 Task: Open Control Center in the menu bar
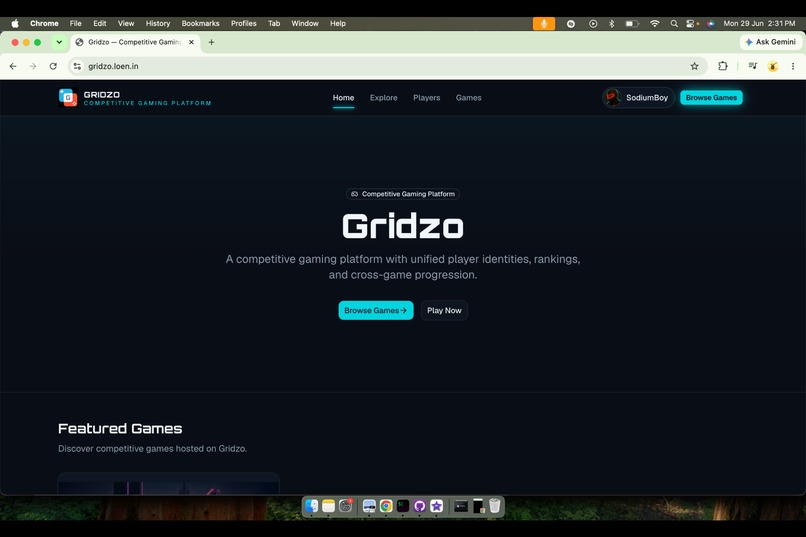pyautogui.click(x=690, y=24)
